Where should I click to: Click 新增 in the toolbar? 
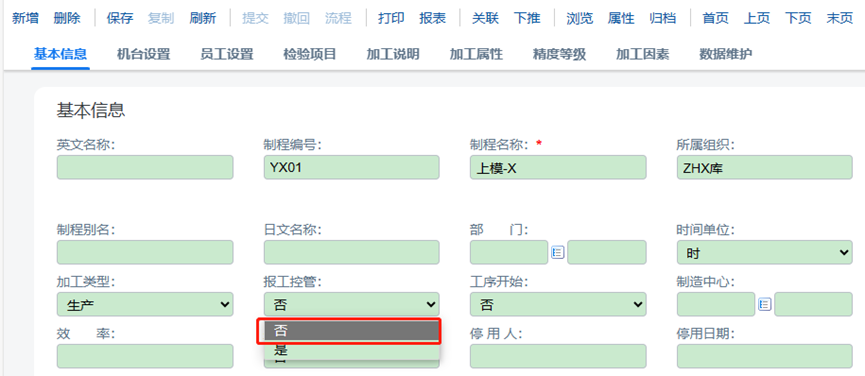pos(25,18)
